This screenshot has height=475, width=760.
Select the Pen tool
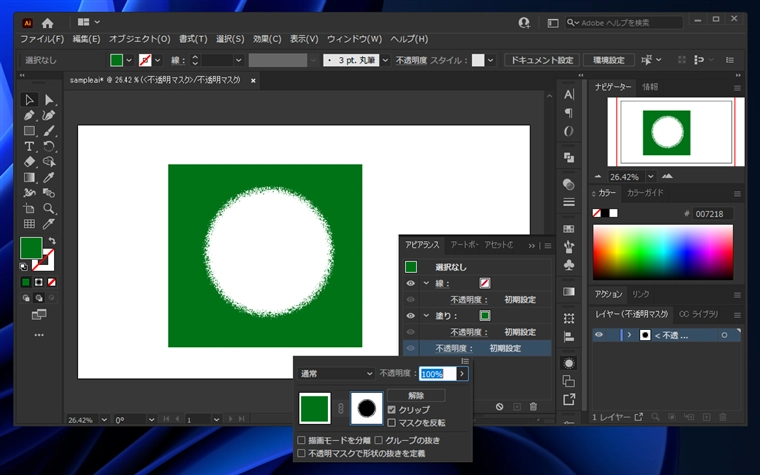[29, 115]
